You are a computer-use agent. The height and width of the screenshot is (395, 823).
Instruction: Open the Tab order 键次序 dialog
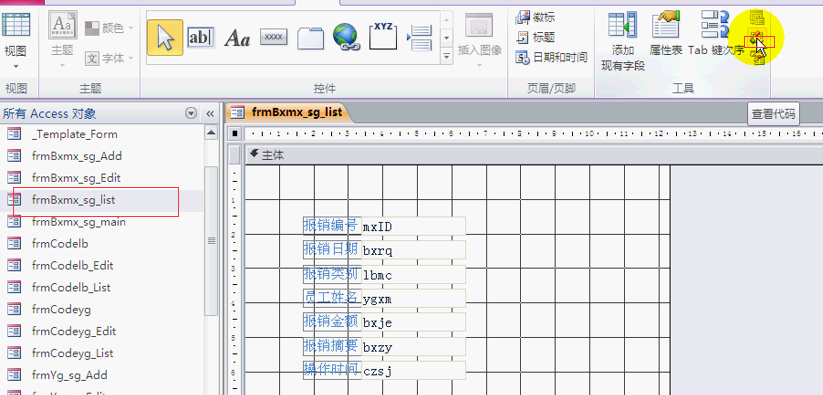[716, 34]
